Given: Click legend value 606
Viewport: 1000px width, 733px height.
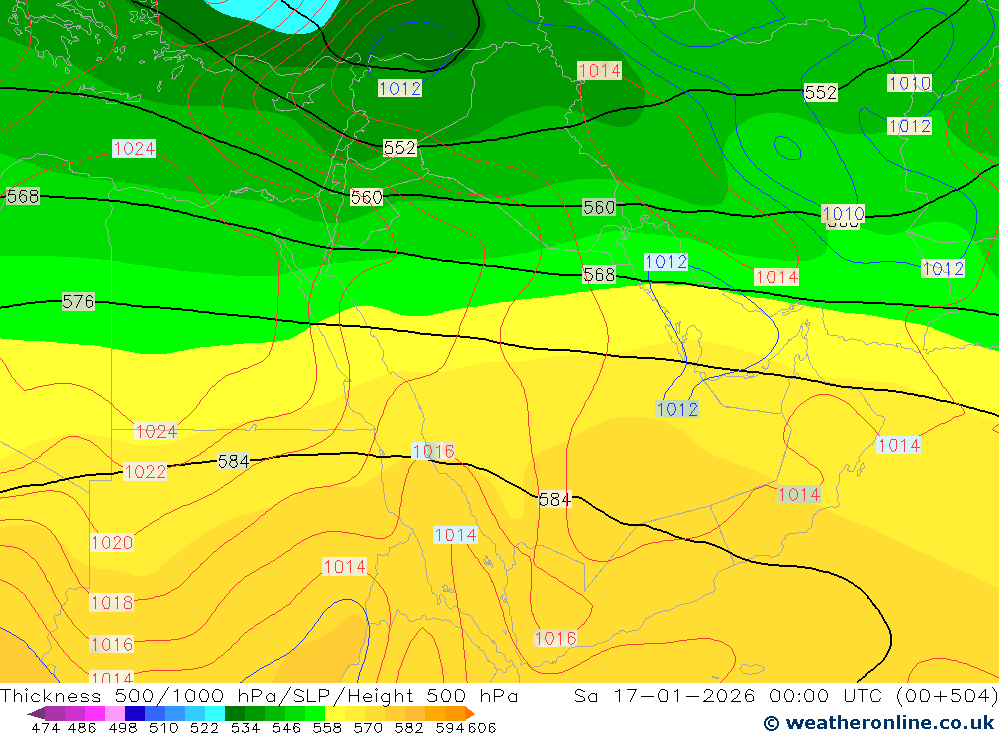Looking at the screenshot, I should [482, 727].
